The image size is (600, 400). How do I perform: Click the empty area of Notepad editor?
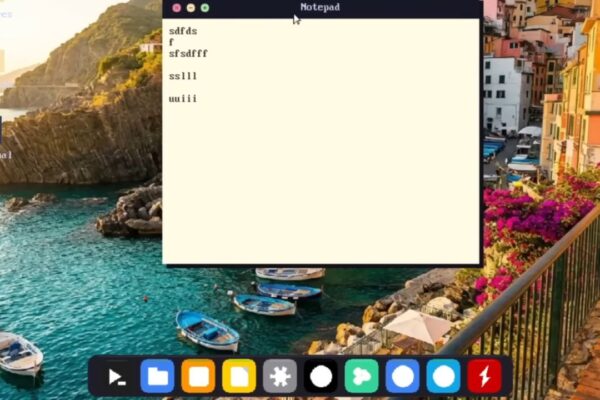click(x=320, y=190)
